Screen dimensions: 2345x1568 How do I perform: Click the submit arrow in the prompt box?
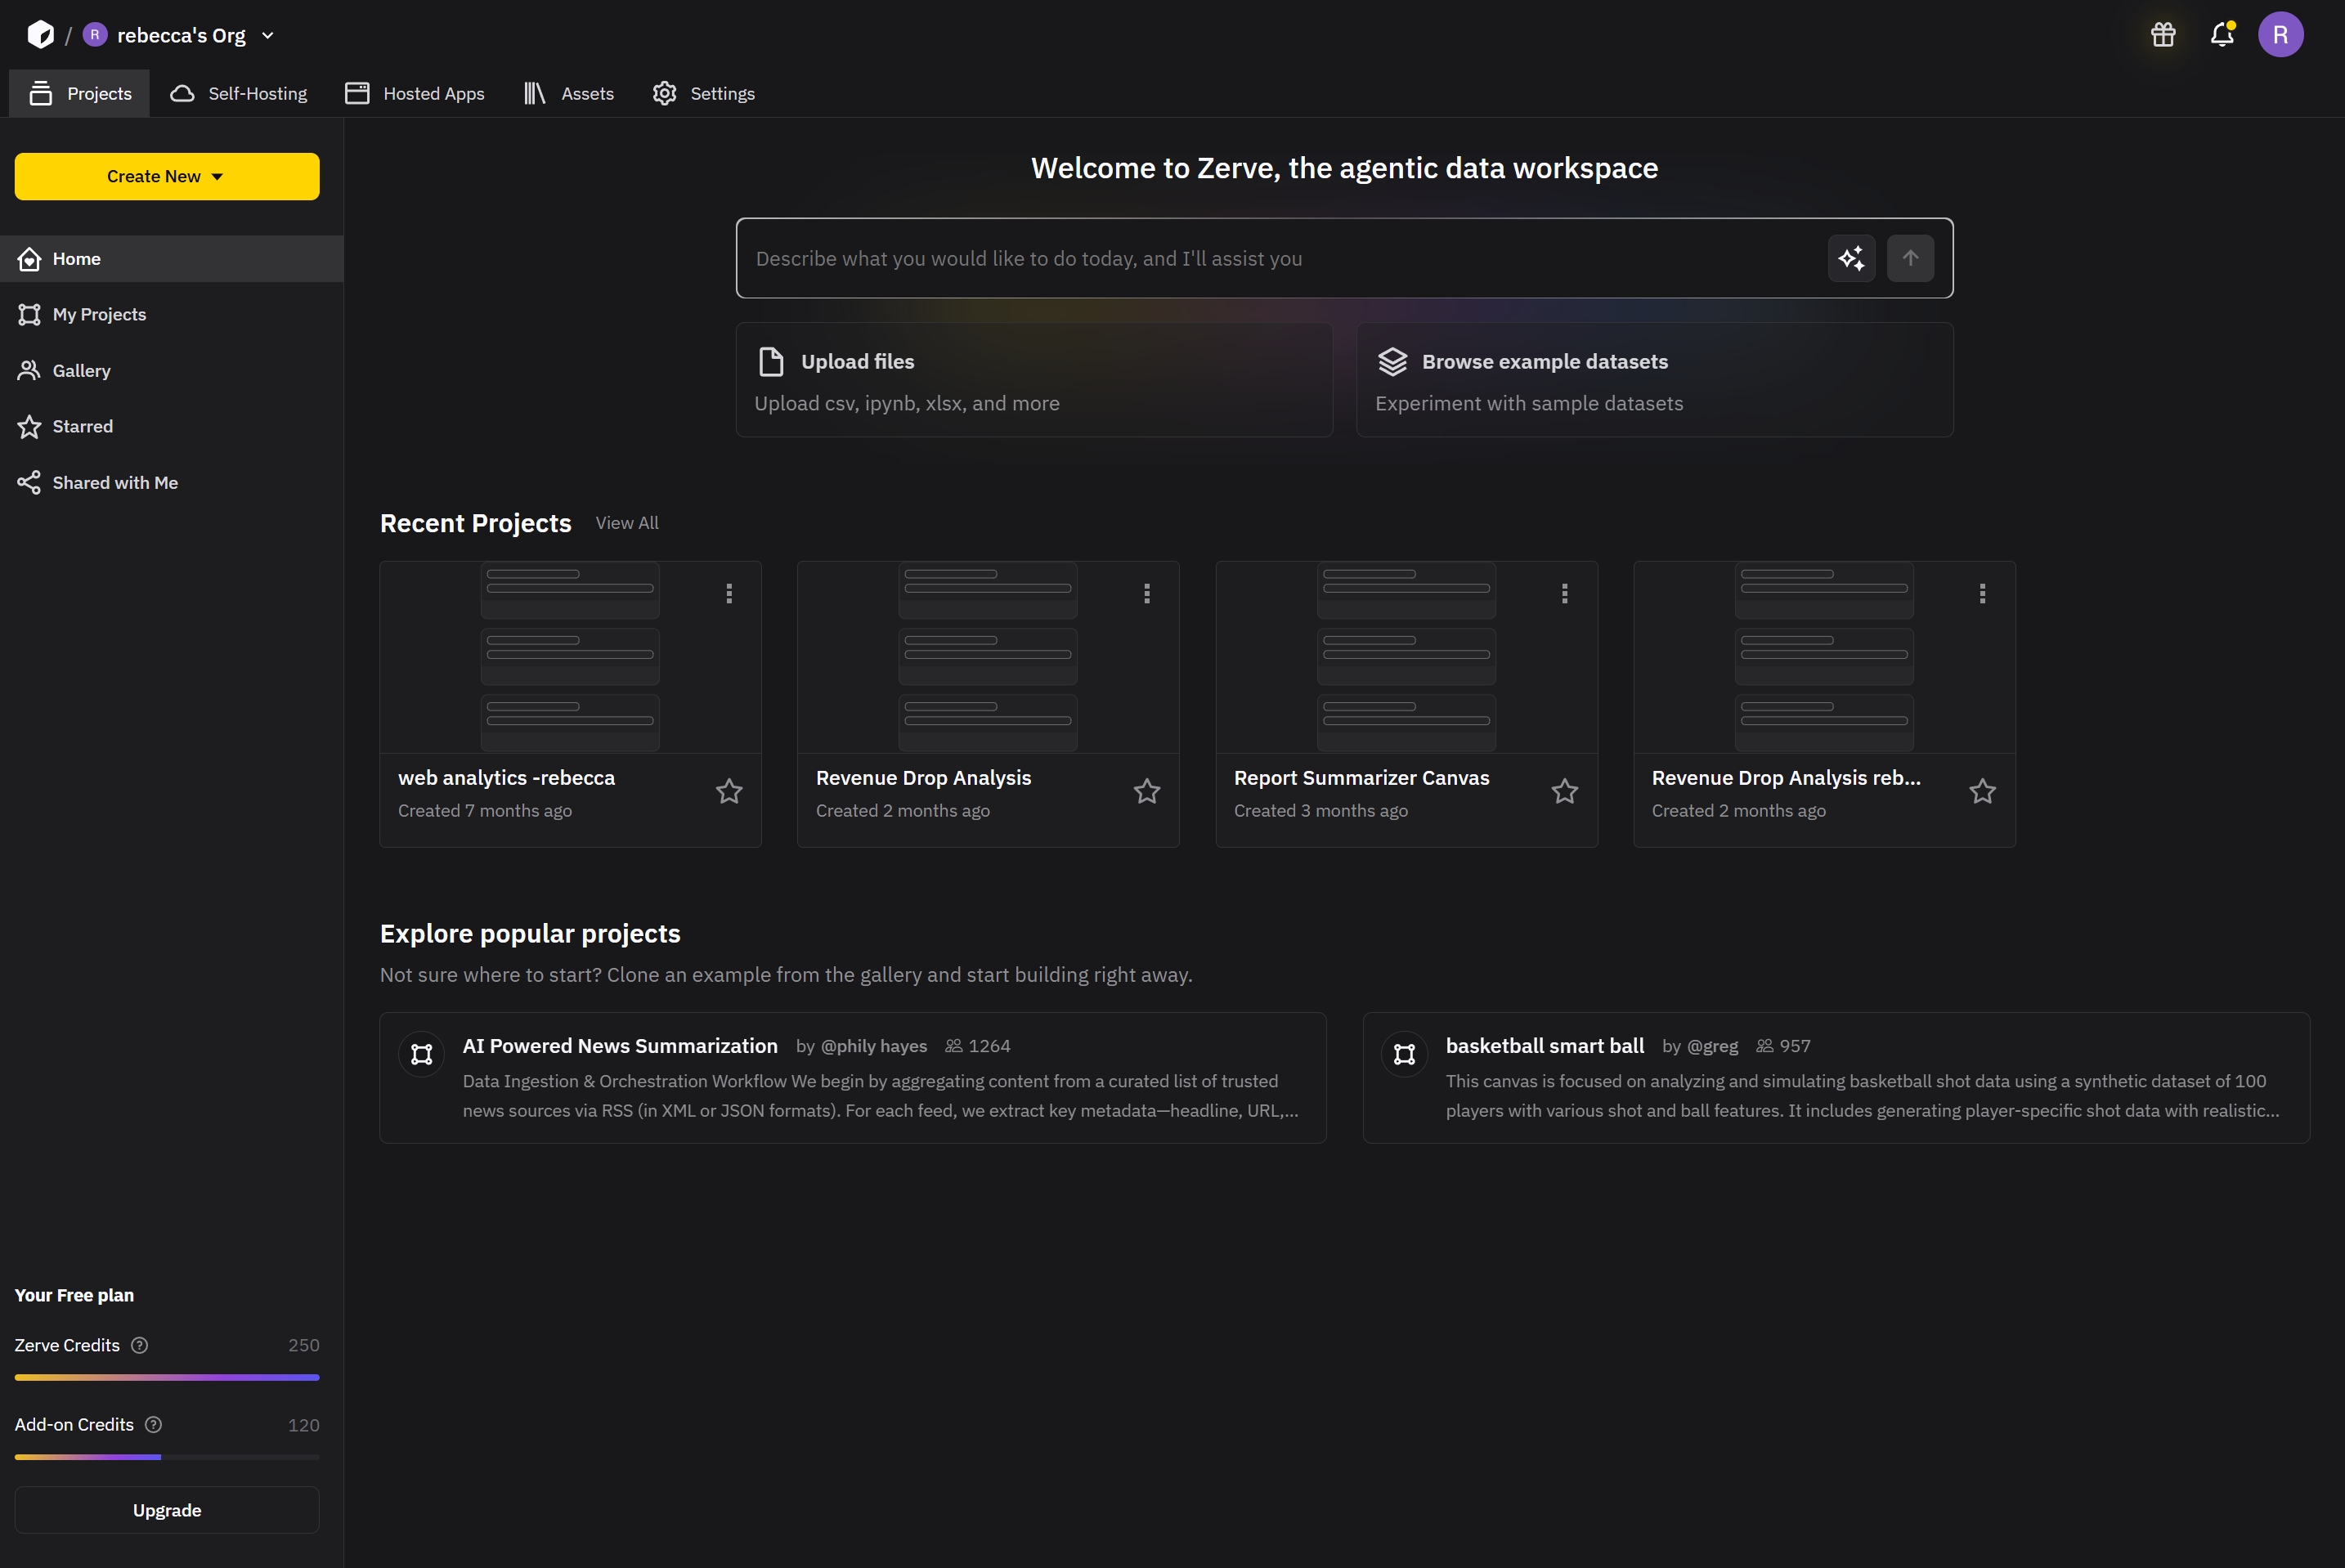[1910, 258]
